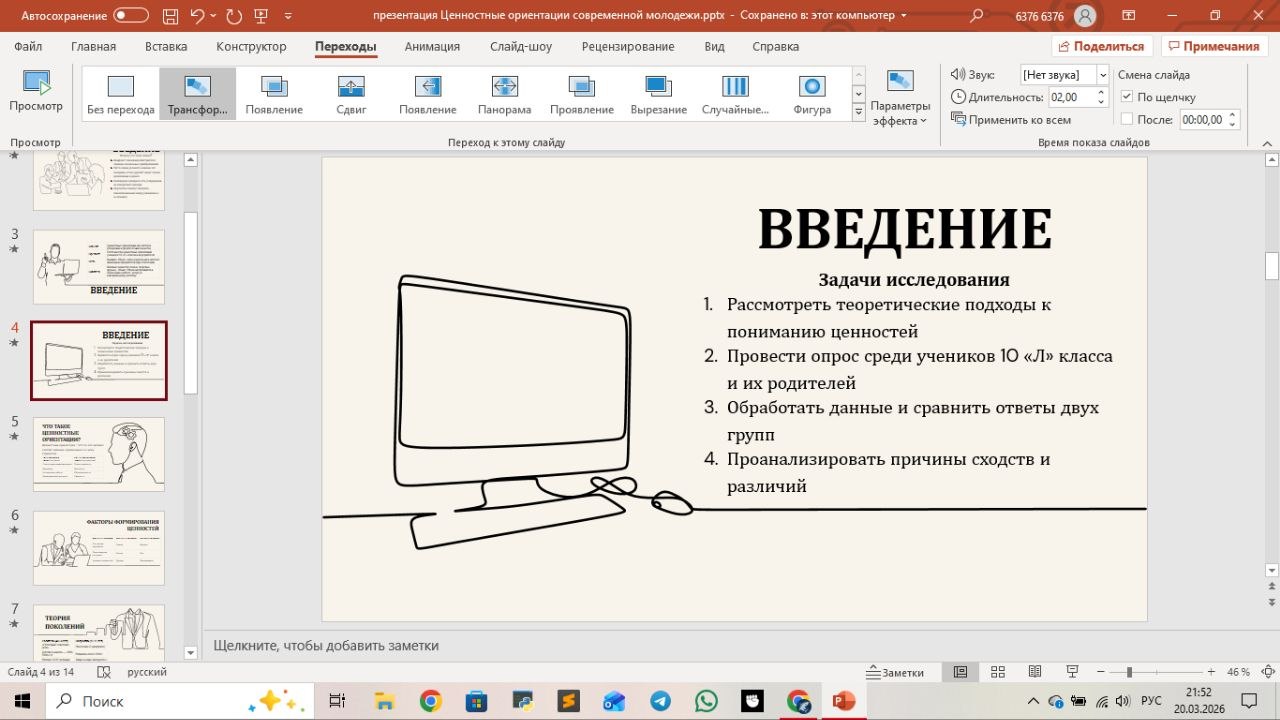Select slide 5 thumbnail
This screenshot has width=1280, height=720.
click(x=99, y=454)
